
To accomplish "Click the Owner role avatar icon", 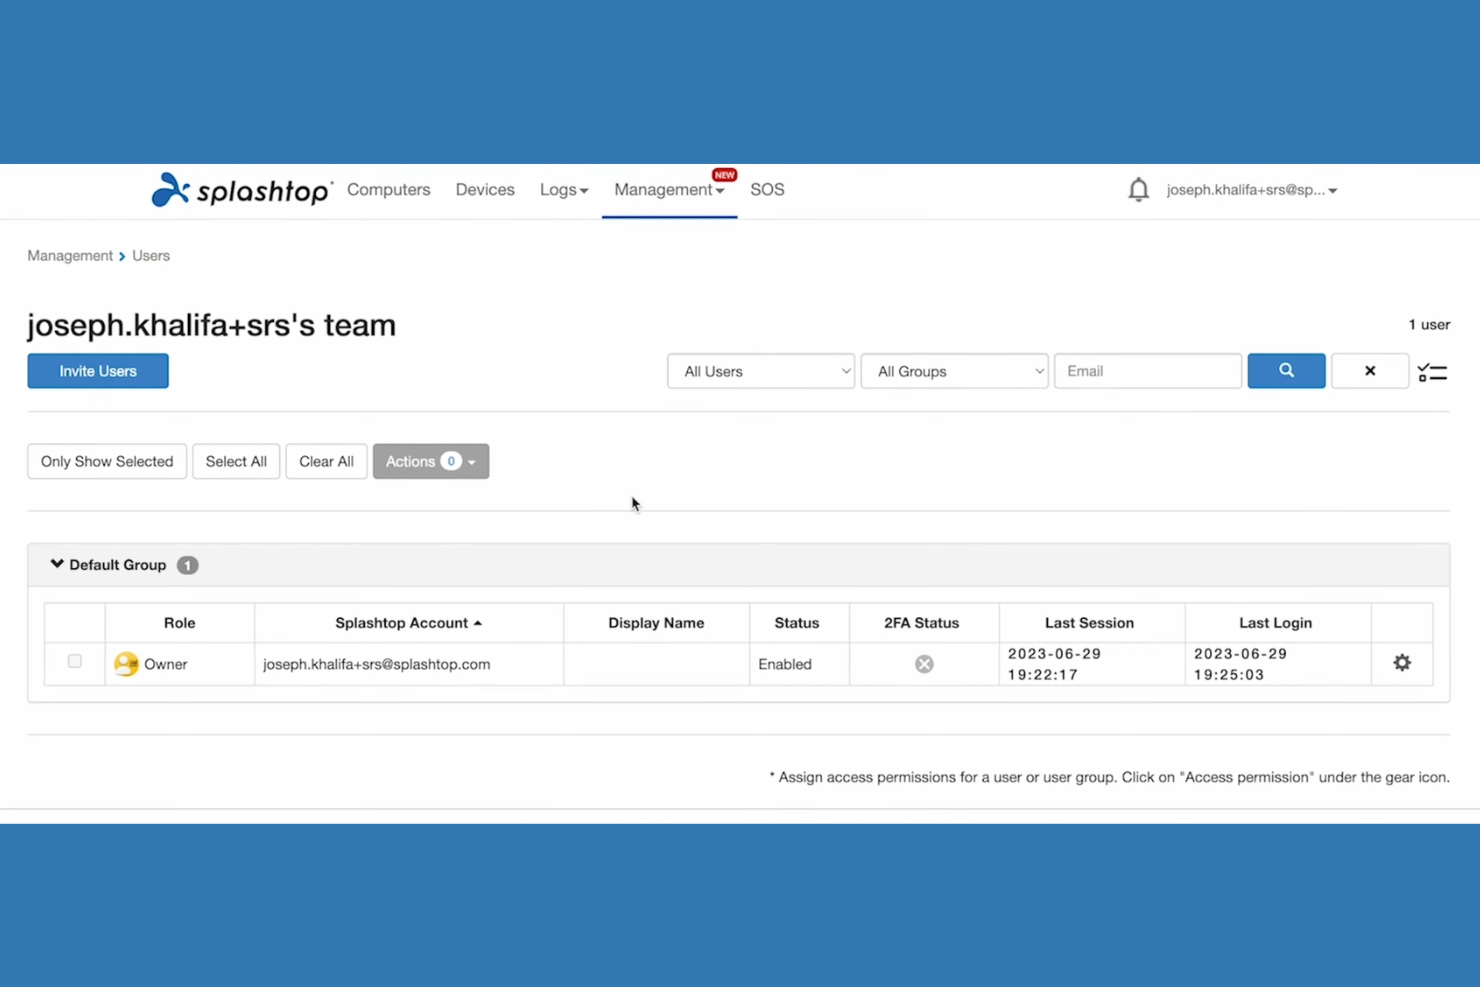I will tap(126, 664).
